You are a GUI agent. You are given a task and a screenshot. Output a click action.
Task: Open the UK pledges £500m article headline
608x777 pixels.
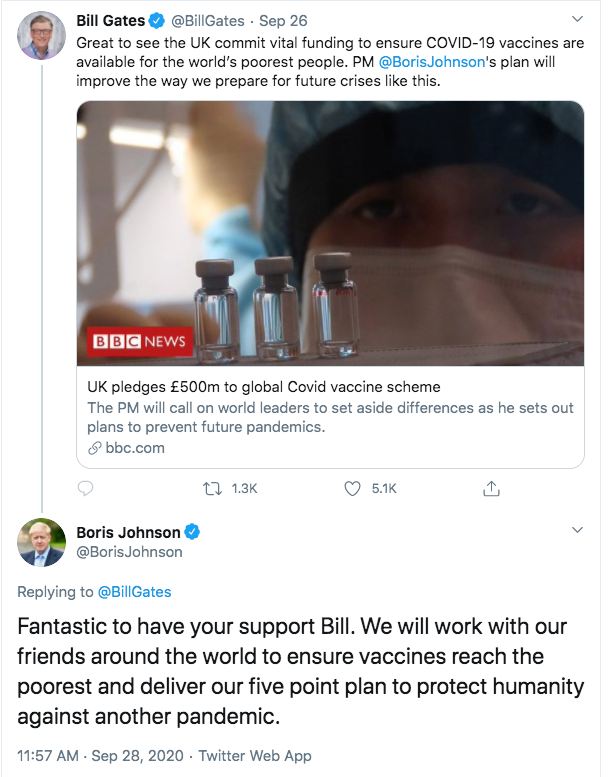(264, 386)
